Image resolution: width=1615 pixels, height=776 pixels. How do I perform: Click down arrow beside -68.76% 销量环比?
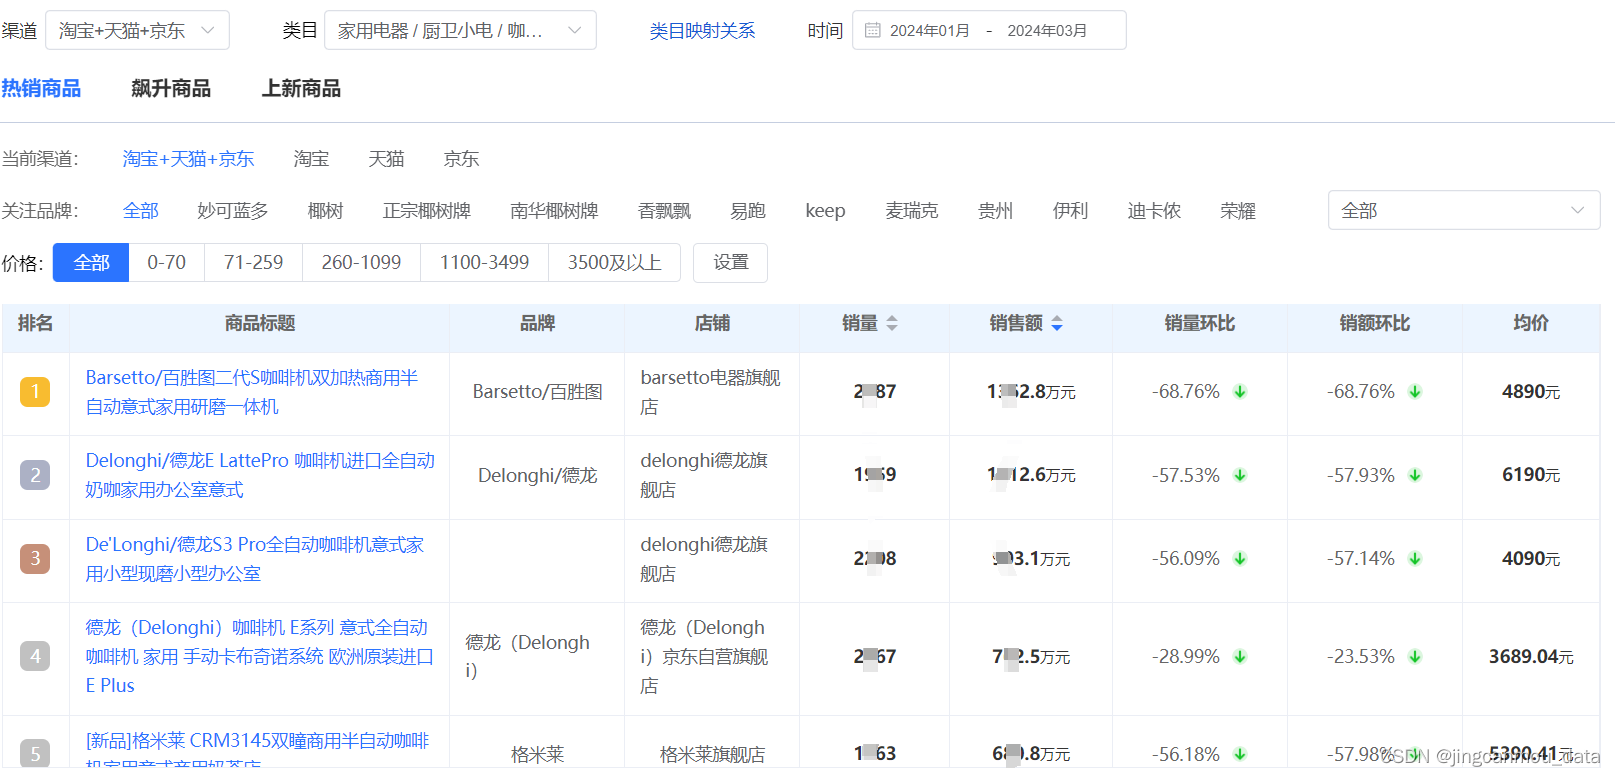pyautogui.click(x=1240, y=392)
